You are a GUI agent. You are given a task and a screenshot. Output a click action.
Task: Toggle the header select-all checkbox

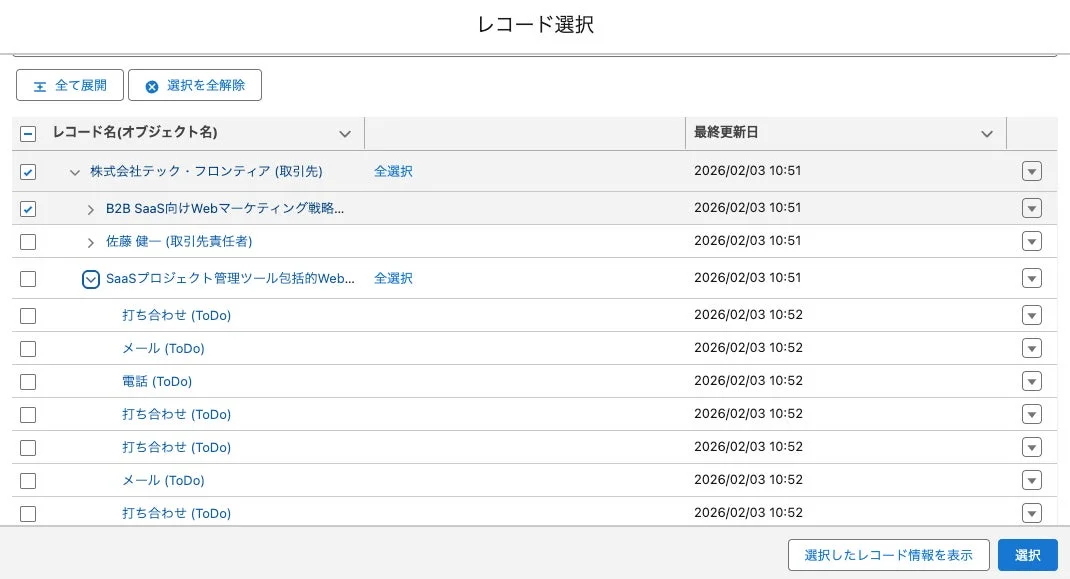[28, 134]
